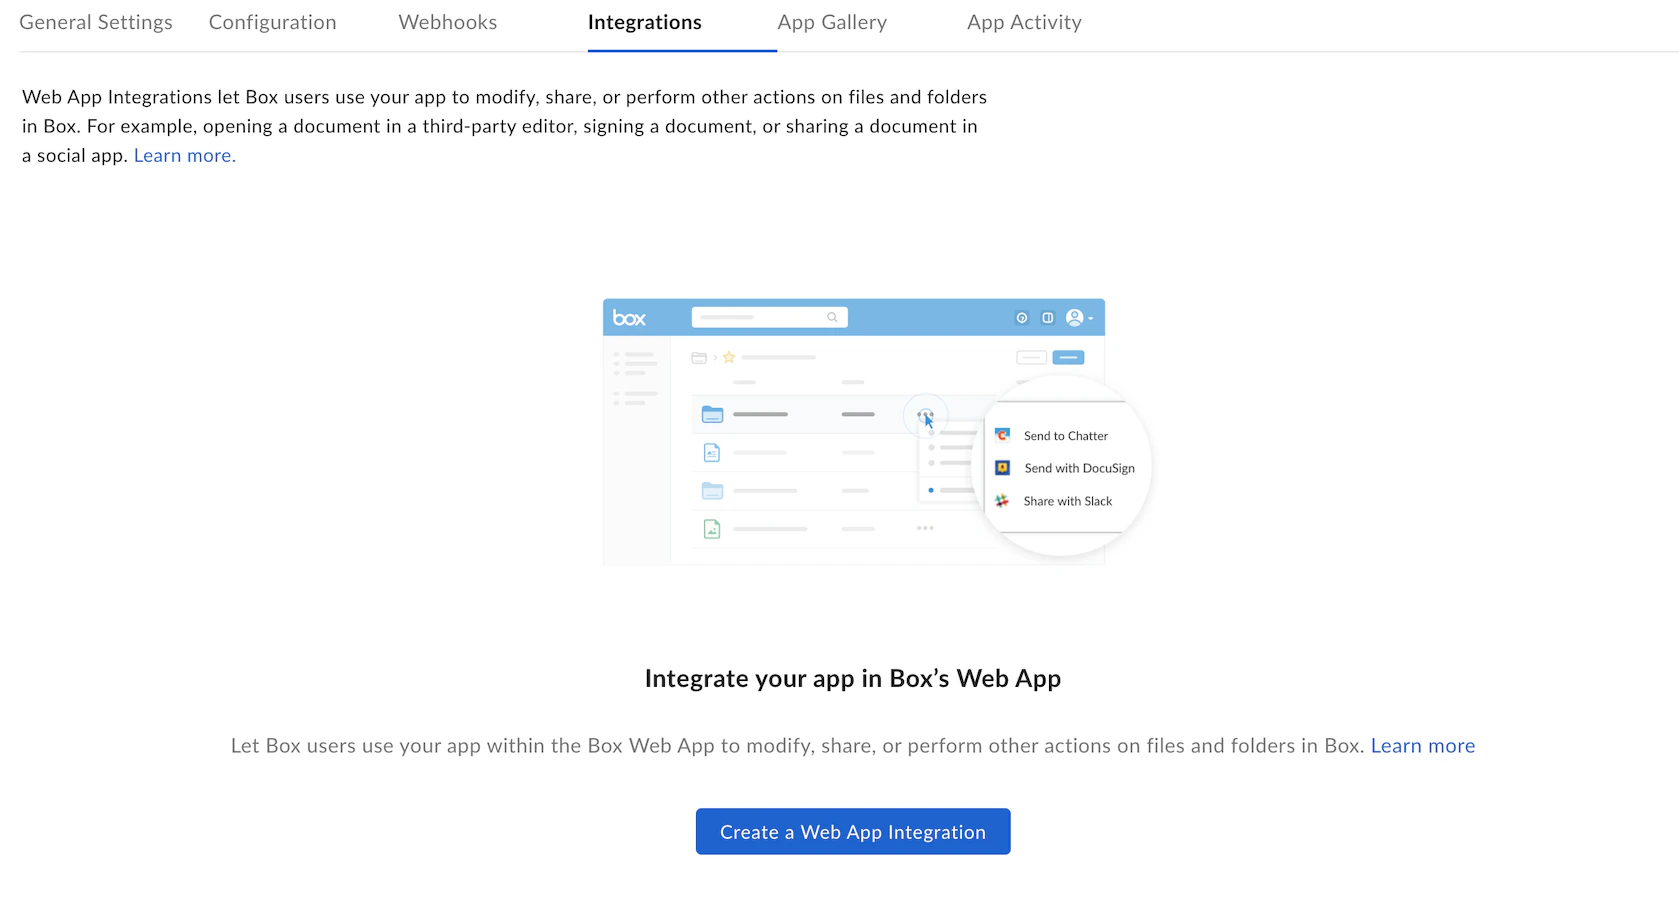Expand the account menu dropdown caret
The width and height of the screenshot is (1679, 900).
[1092, 318]
